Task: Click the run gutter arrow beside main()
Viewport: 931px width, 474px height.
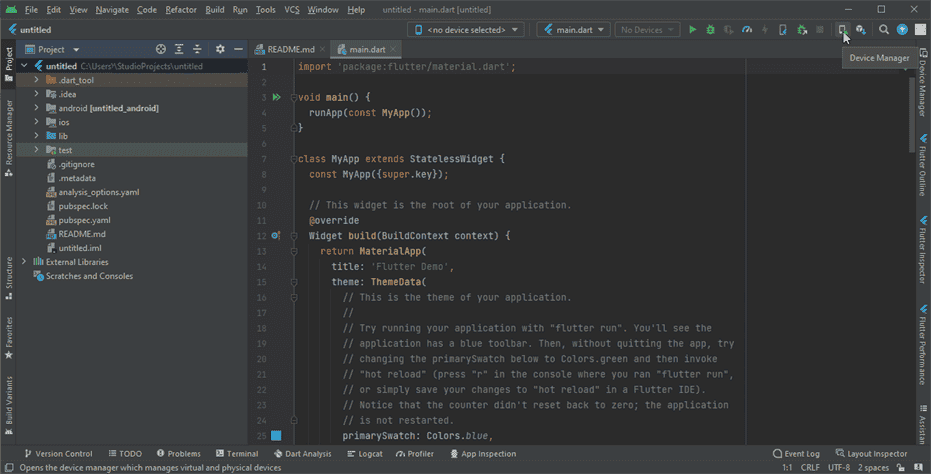Action: point(277,97)
